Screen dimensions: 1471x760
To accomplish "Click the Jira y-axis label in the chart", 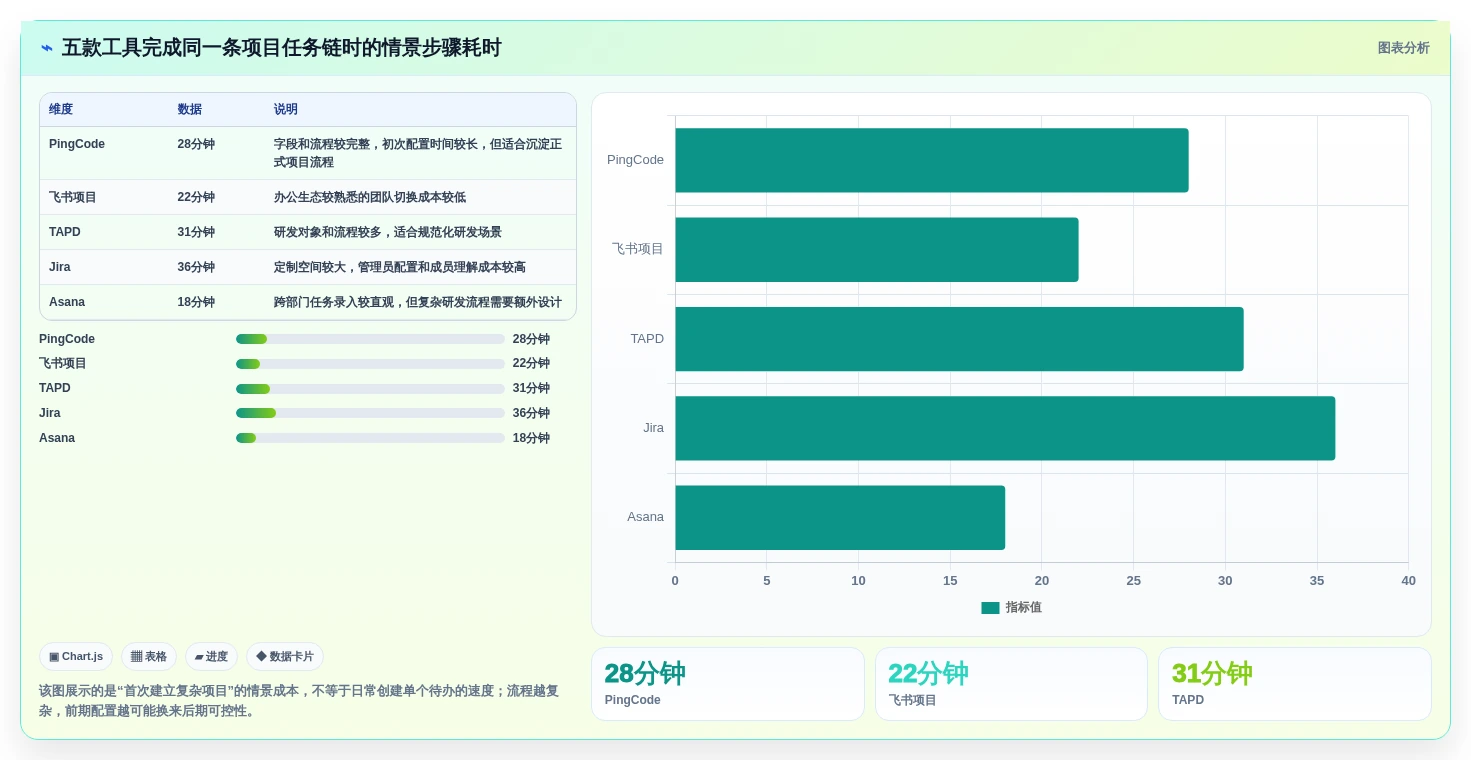I will [653, 428].
